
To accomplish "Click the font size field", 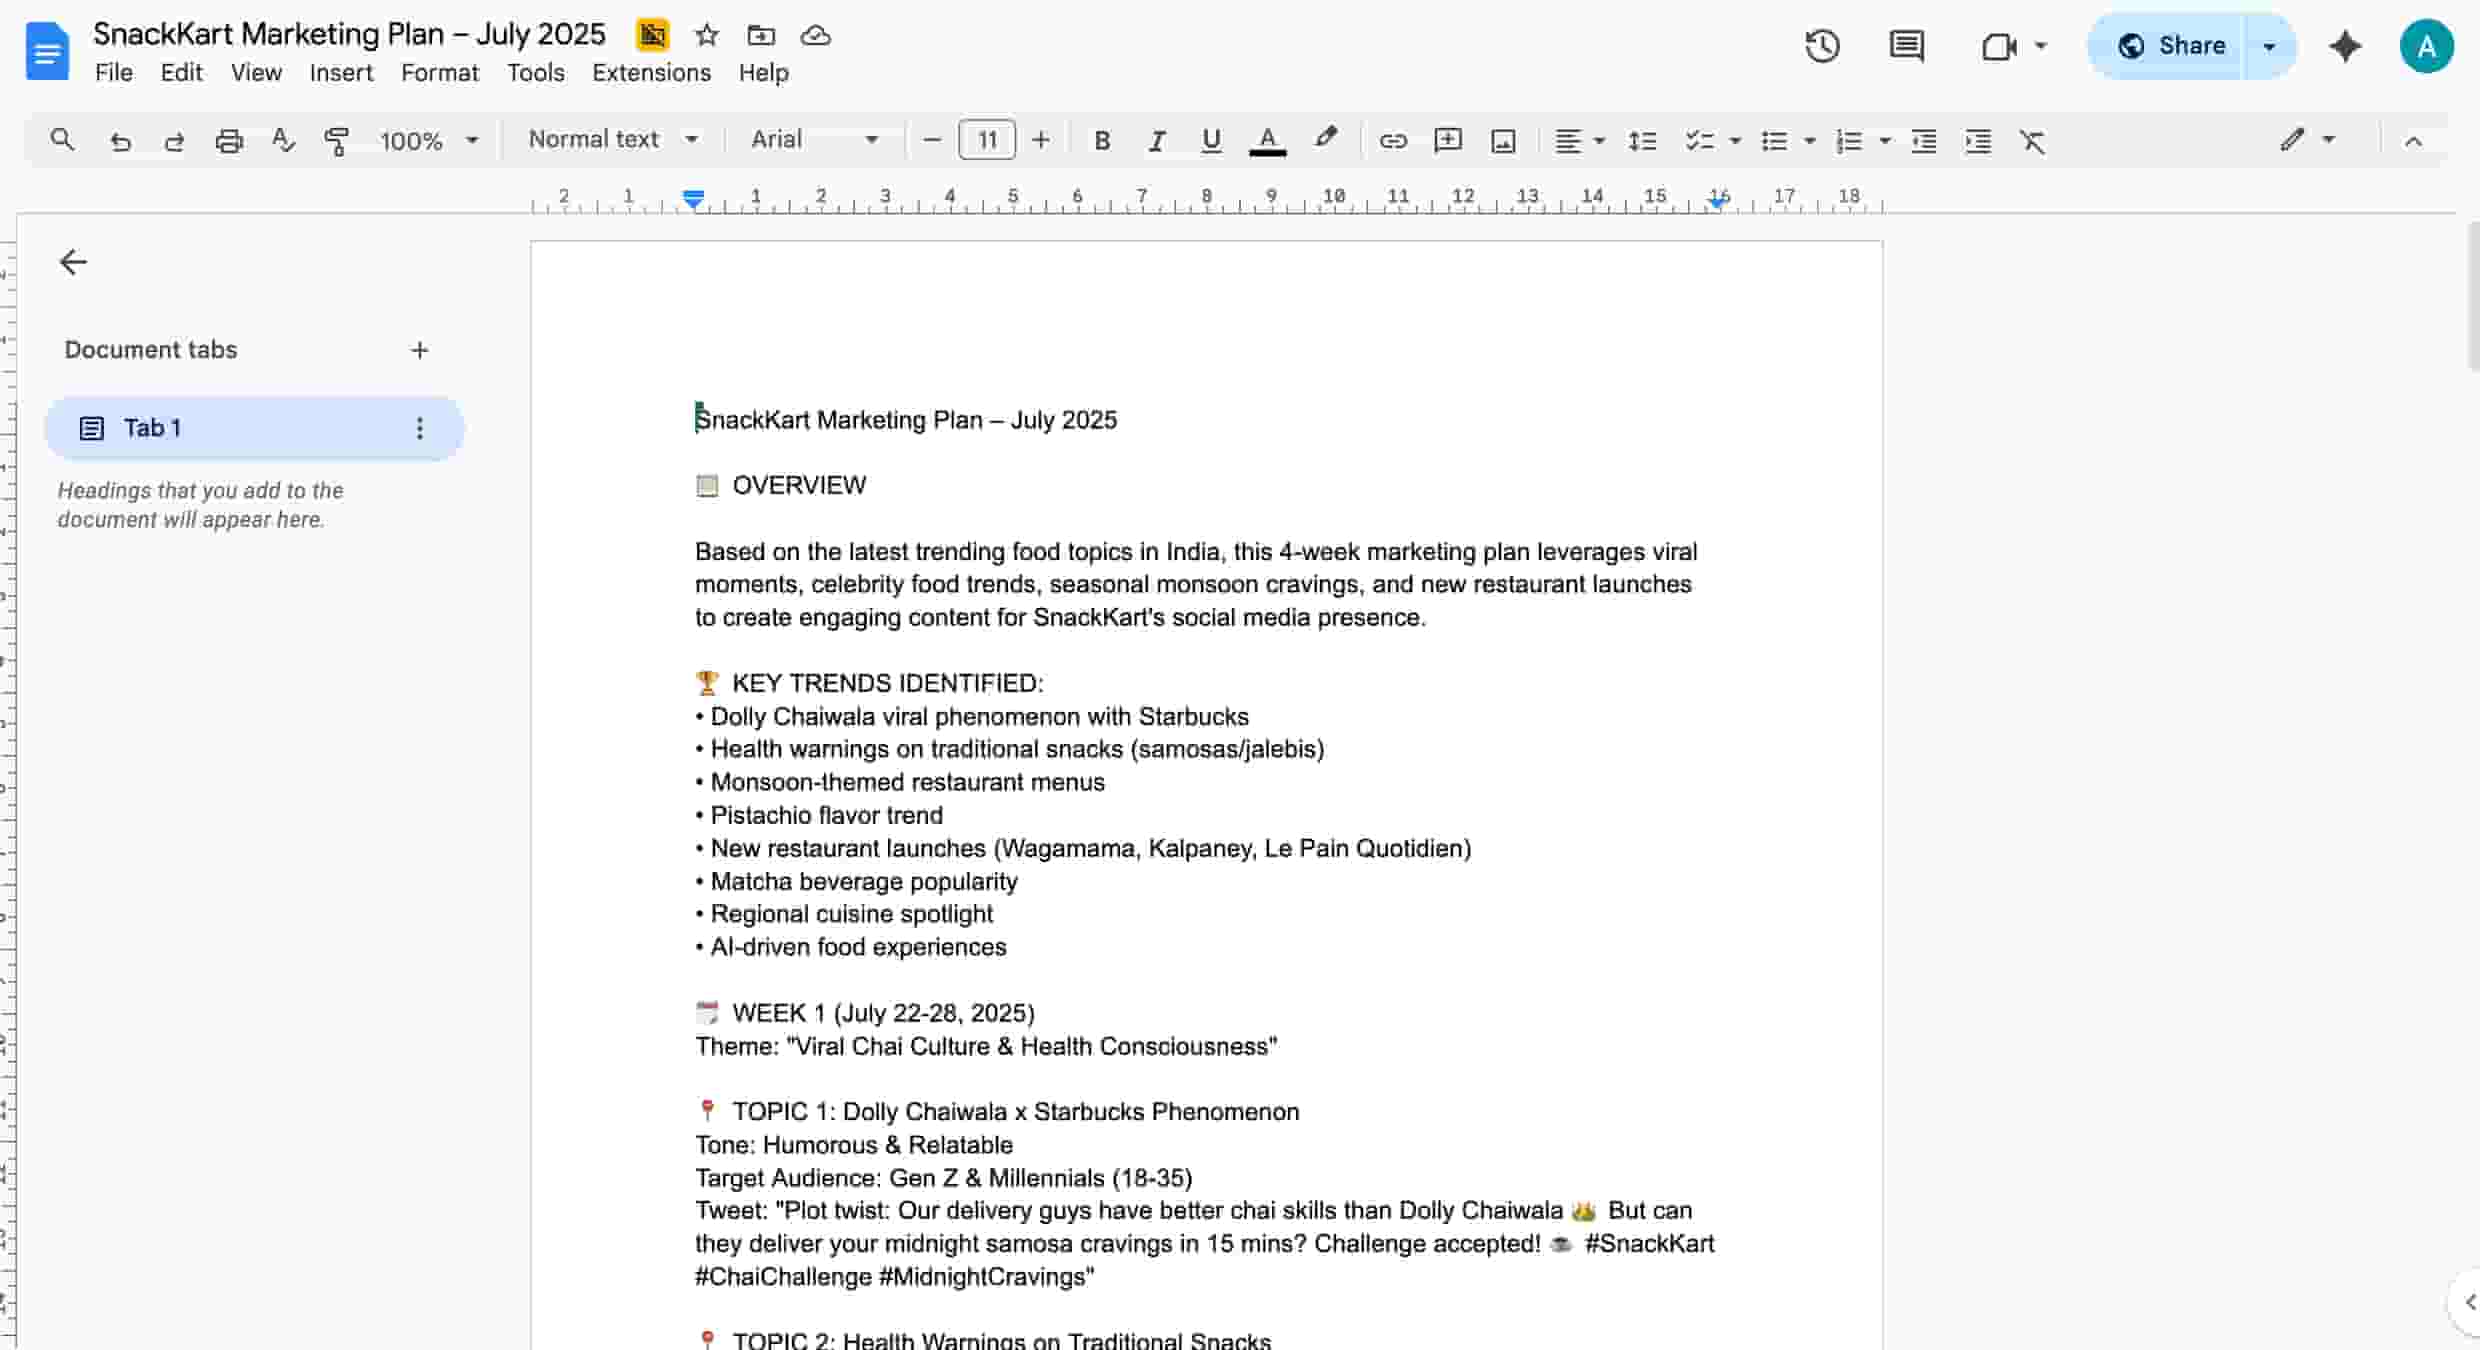I will pos(987,140).
